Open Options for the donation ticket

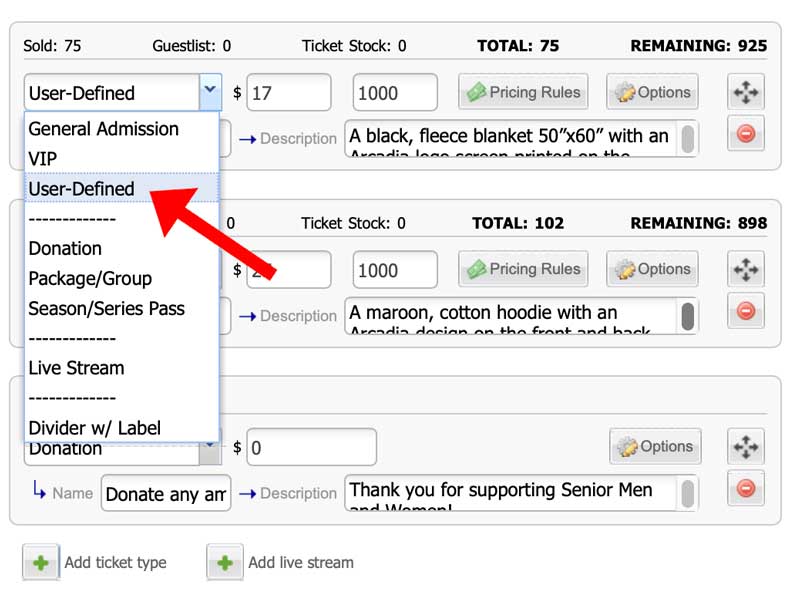[x=655, y=446]
